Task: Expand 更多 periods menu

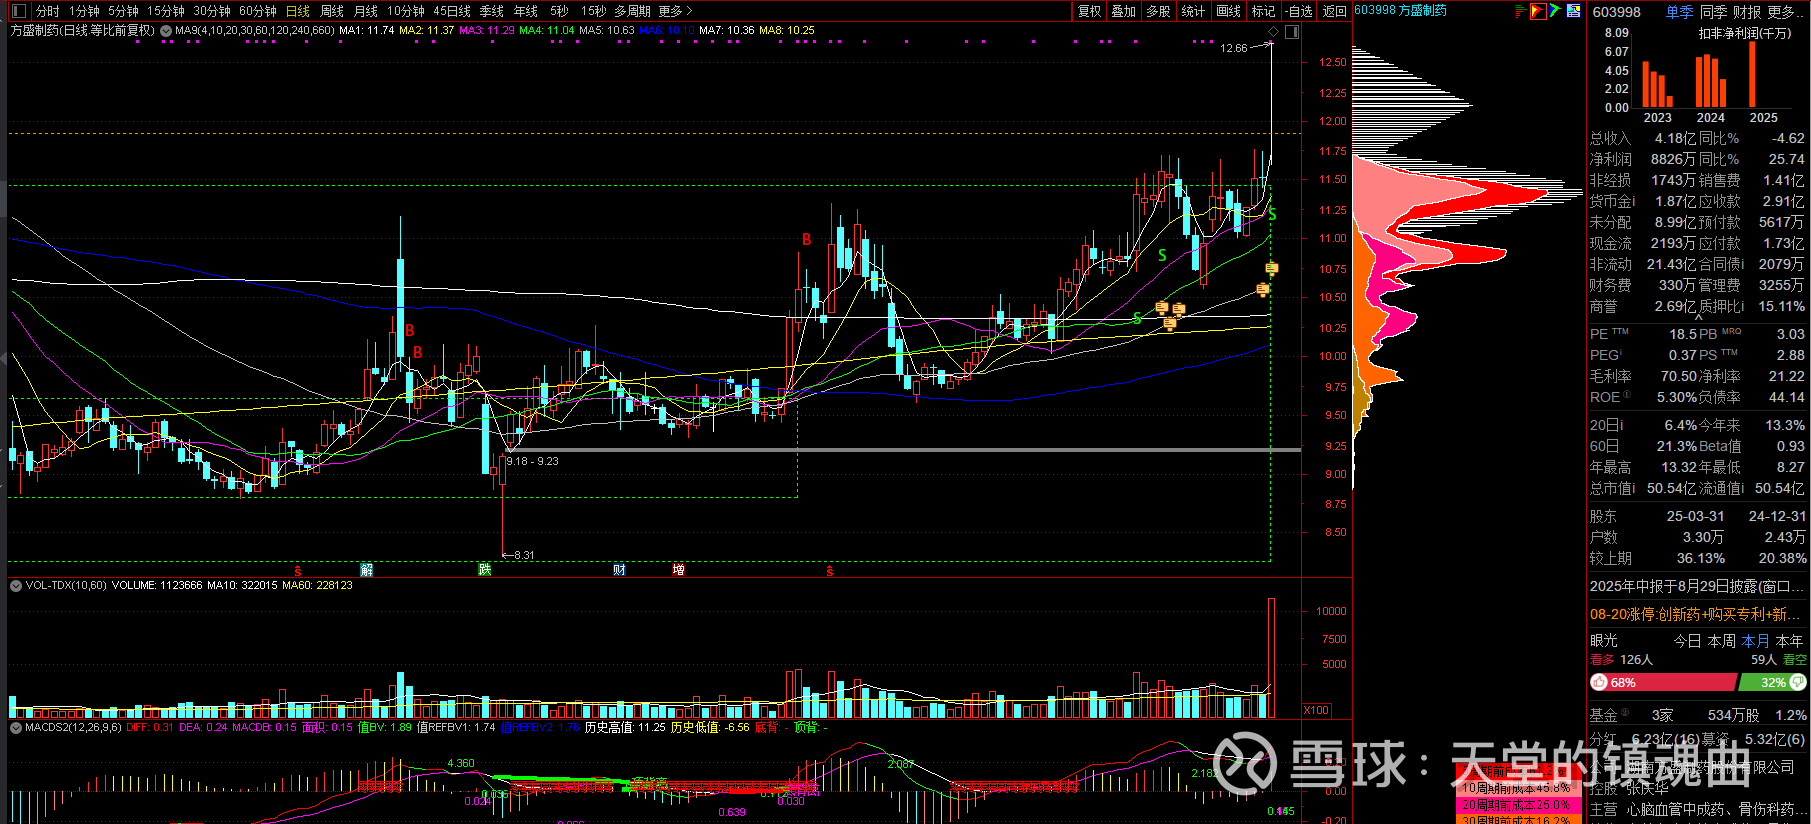Action: click(x=675, y=11)
